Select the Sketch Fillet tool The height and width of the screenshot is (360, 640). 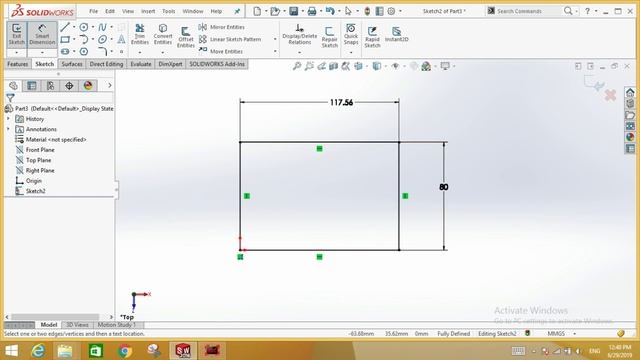pos(102,52)
